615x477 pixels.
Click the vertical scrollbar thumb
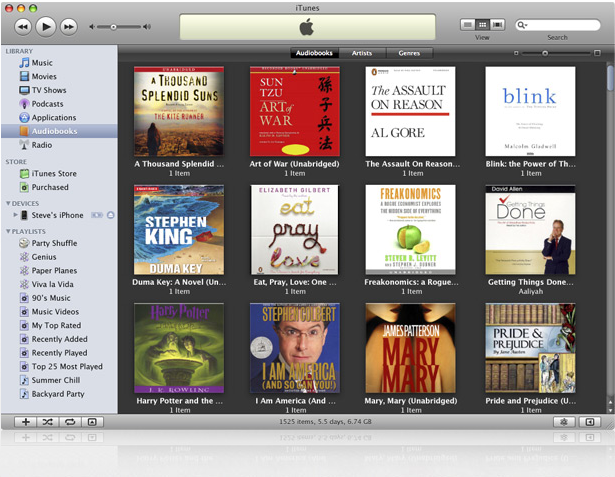[610, 78]
